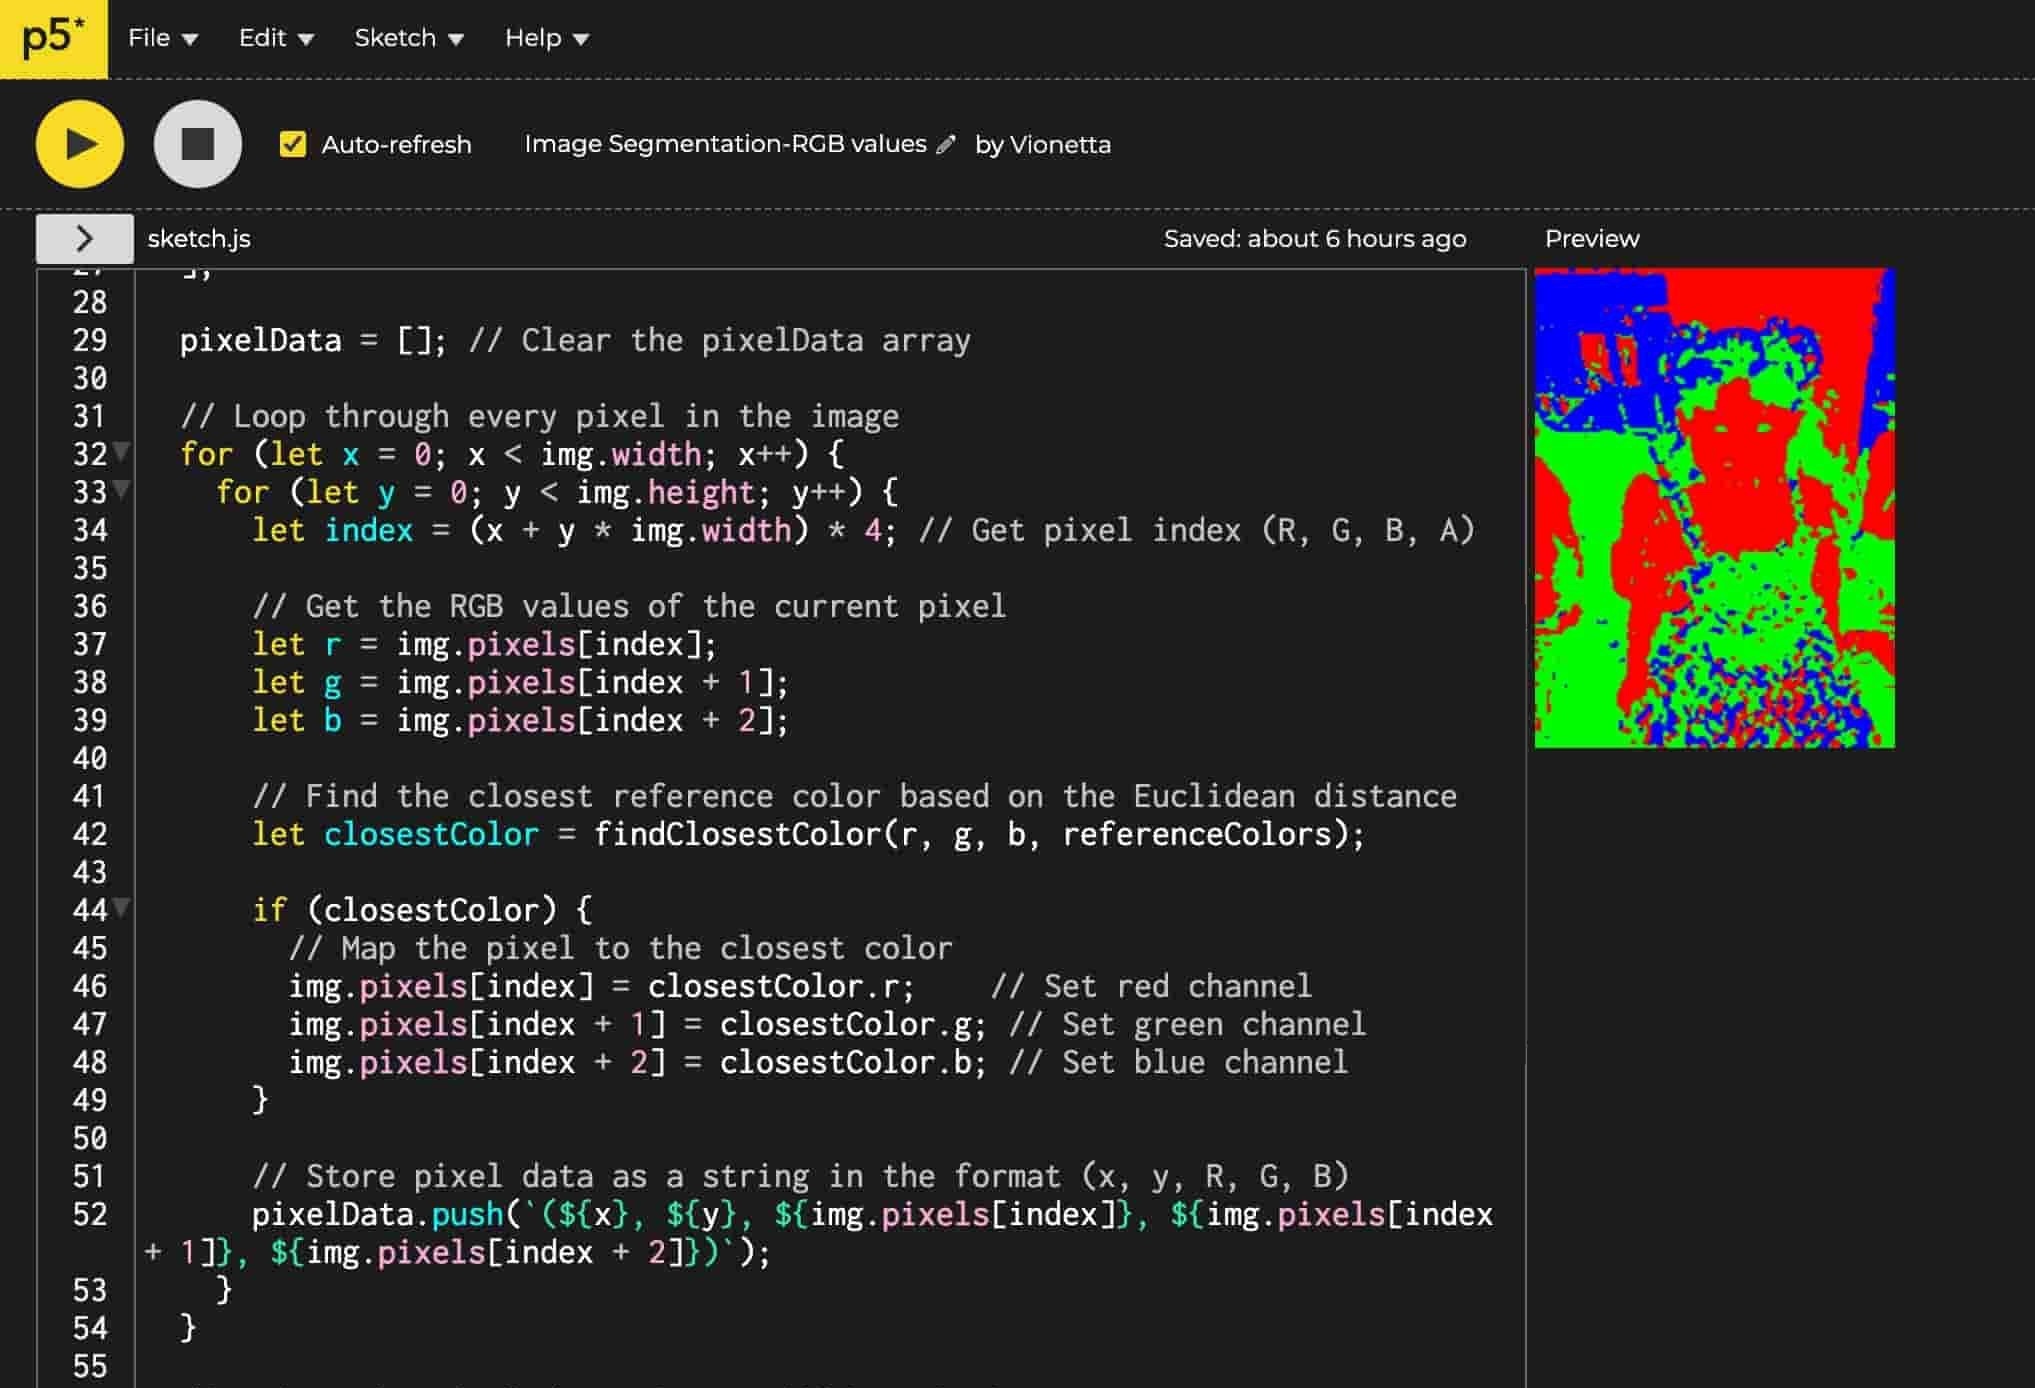This screenshot has width=2035, height=1388.
Task: Click the sketch title Image Segmentation-RGB values
Action: pos(725,144)
